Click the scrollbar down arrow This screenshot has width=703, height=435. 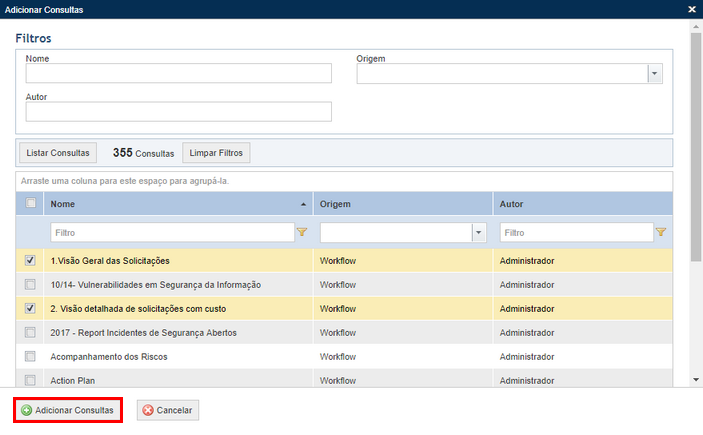(x=696, y=380)
